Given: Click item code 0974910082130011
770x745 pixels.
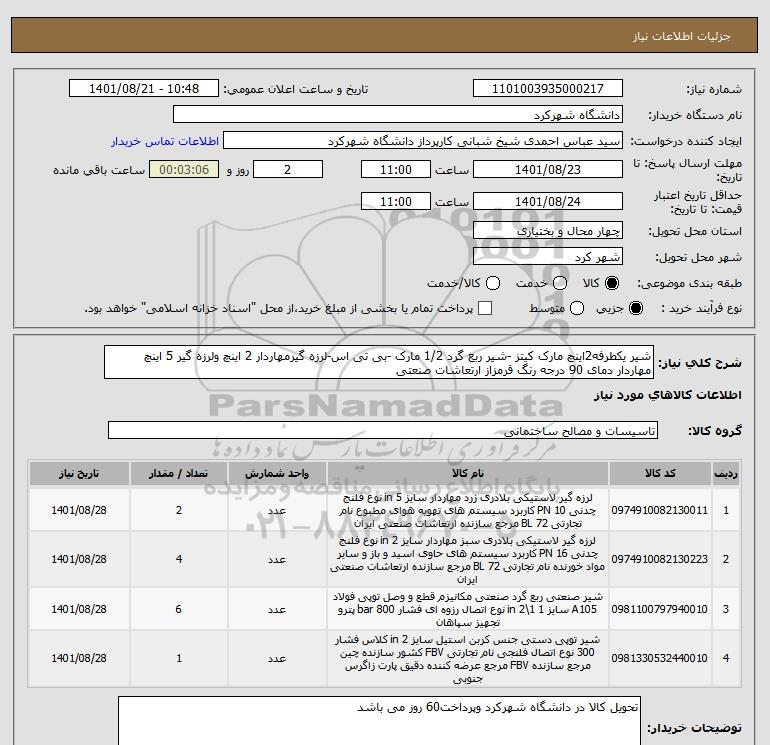Looking at the screenshot, I should point(660,511).
